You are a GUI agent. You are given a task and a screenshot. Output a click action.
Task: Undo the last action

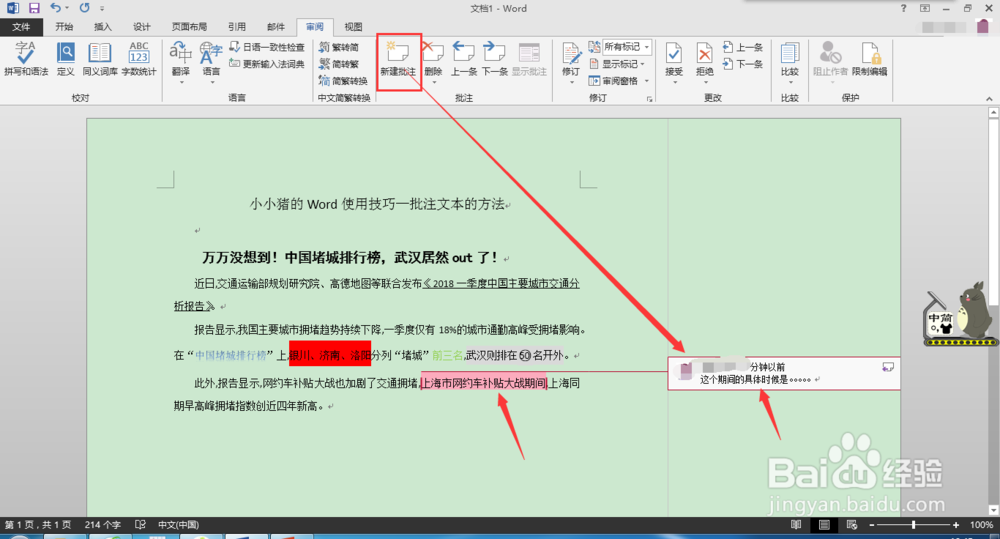pyautogui.click(x=55, y=8)
